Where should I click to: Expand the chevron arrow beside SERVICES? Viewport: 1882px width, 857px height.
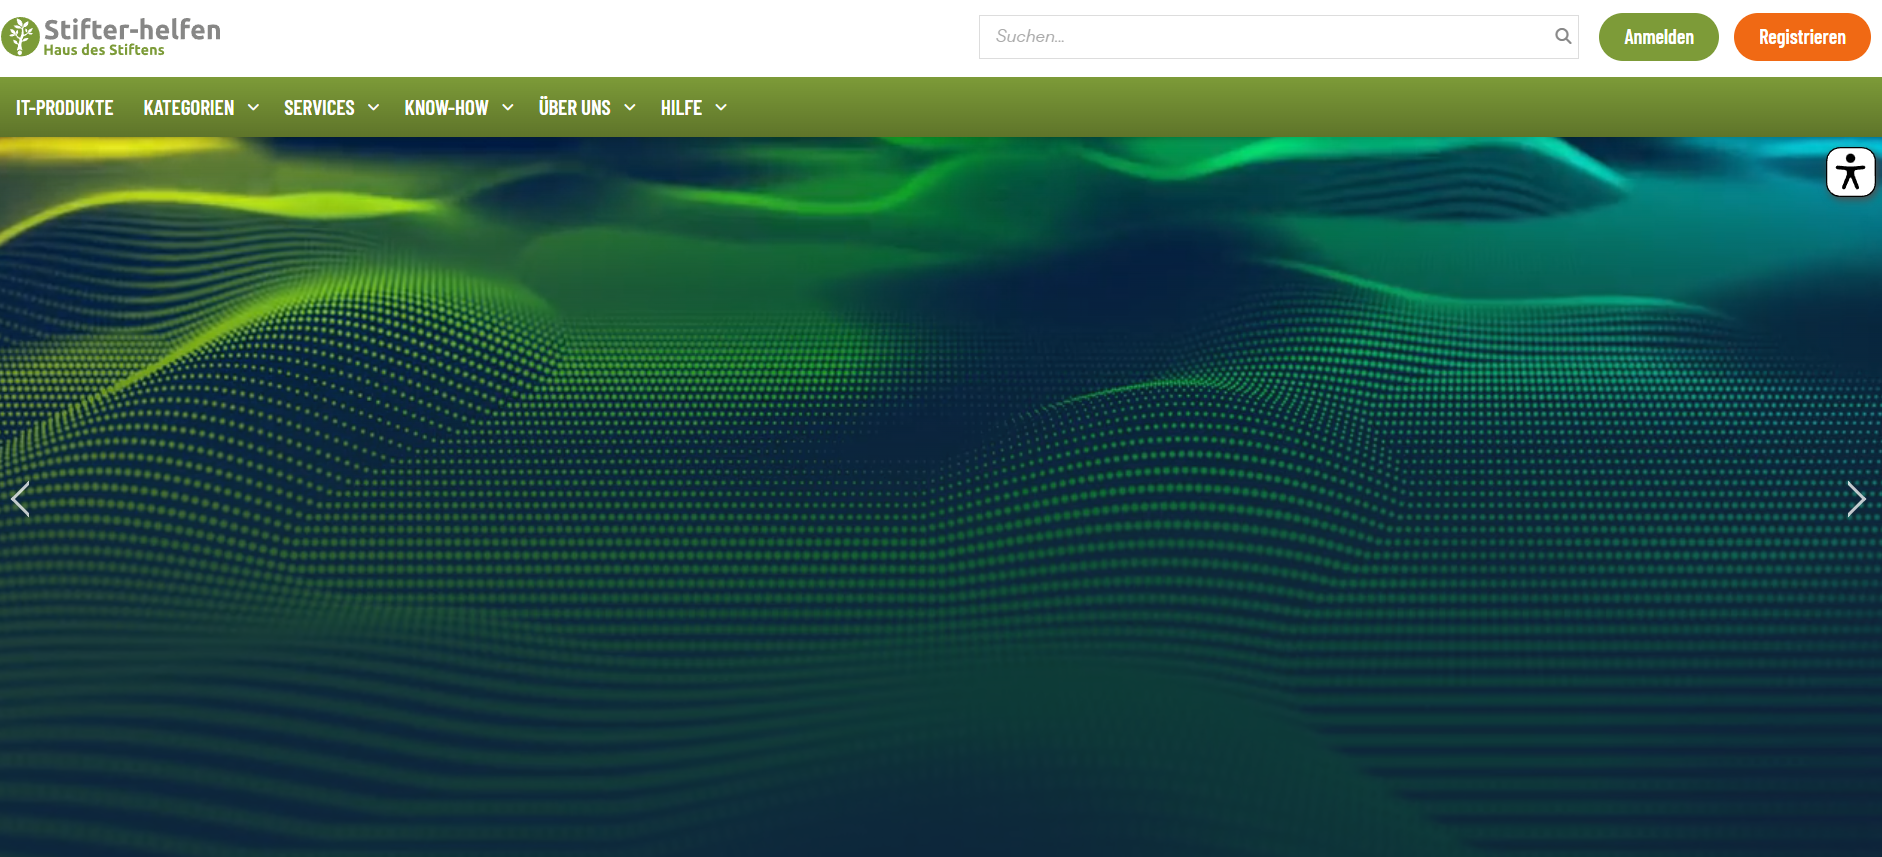pos(373,108)
